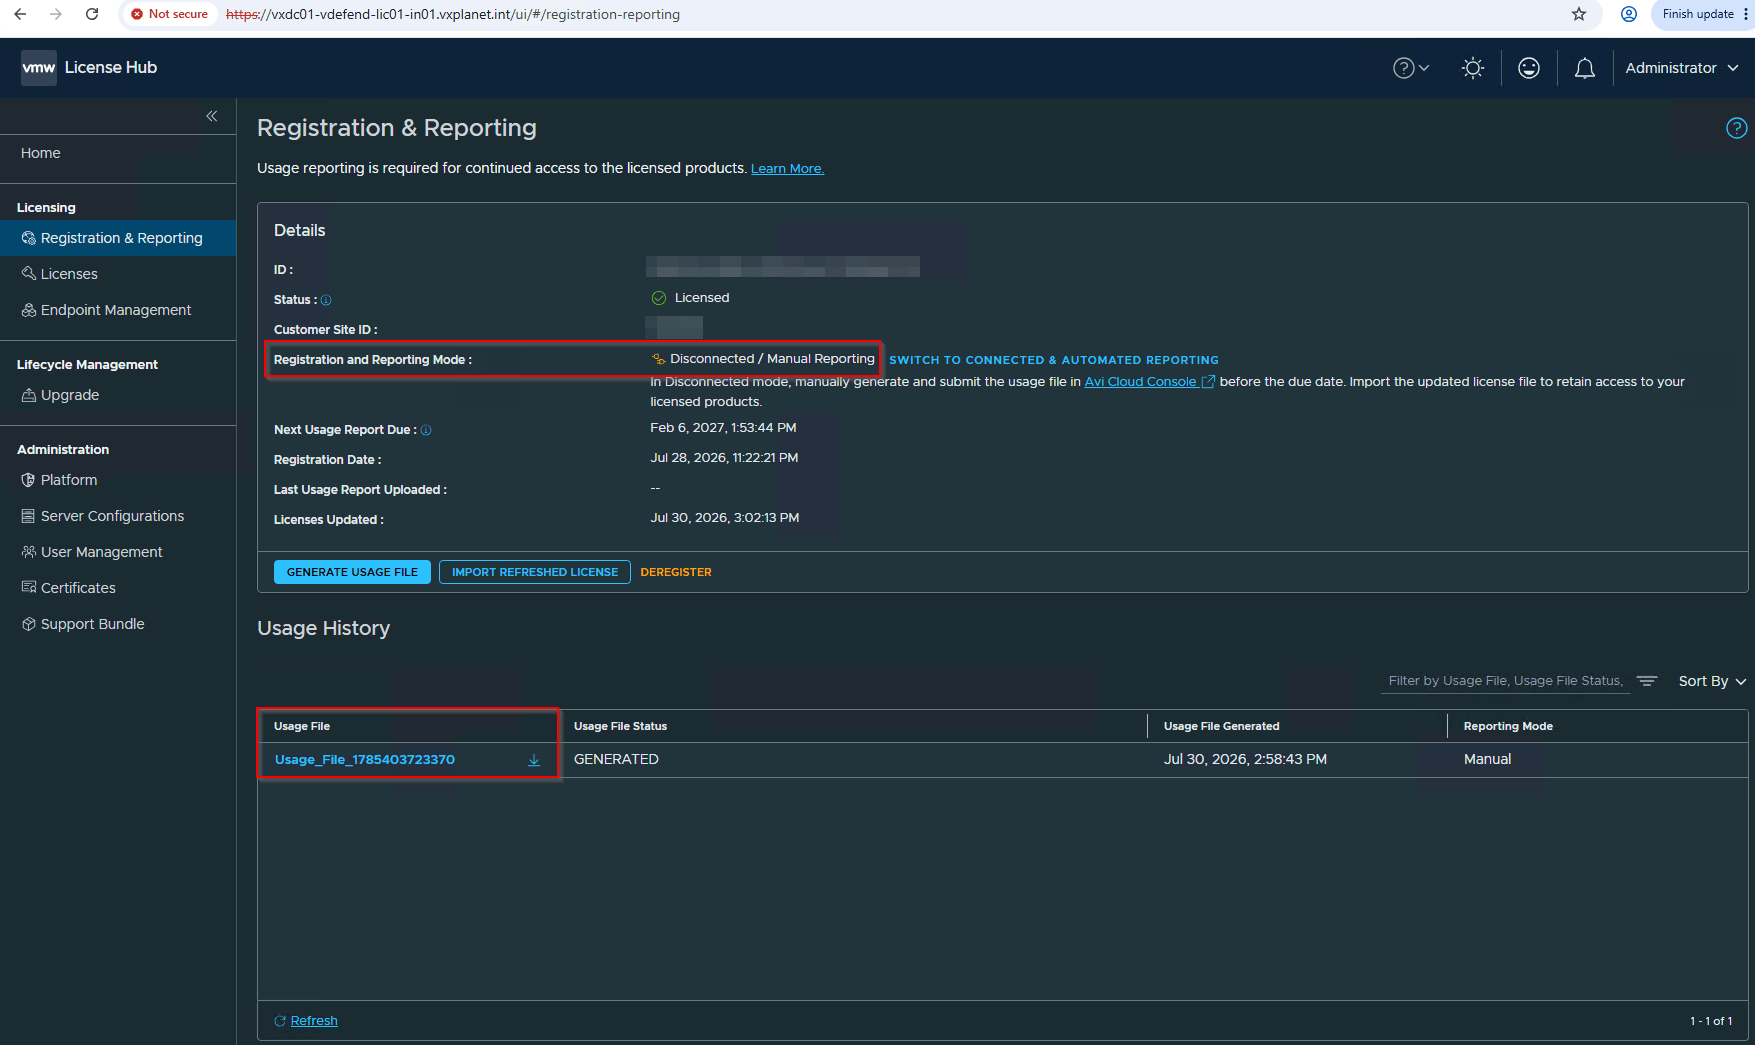Select the GENERATED status cell
1755x1045 pixels.
point(616,760)
